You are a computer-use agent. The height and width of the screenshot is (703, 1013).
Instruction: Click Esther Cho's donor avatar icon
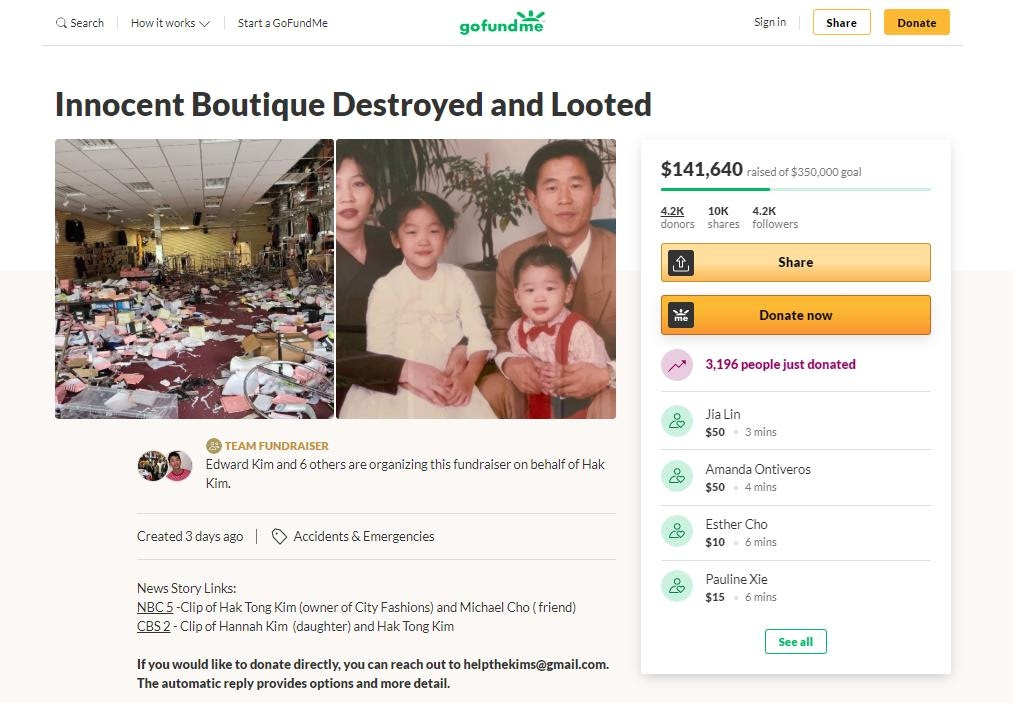tap(677, 531)
